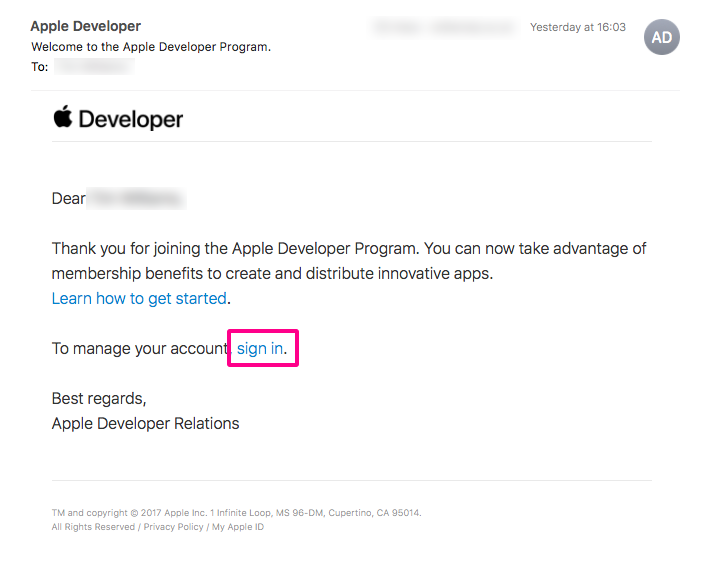This screenshot has height=568, width=708.
Task: Click the 'All Rights Reserved' footer text
Action: click(x=93, y=527)
